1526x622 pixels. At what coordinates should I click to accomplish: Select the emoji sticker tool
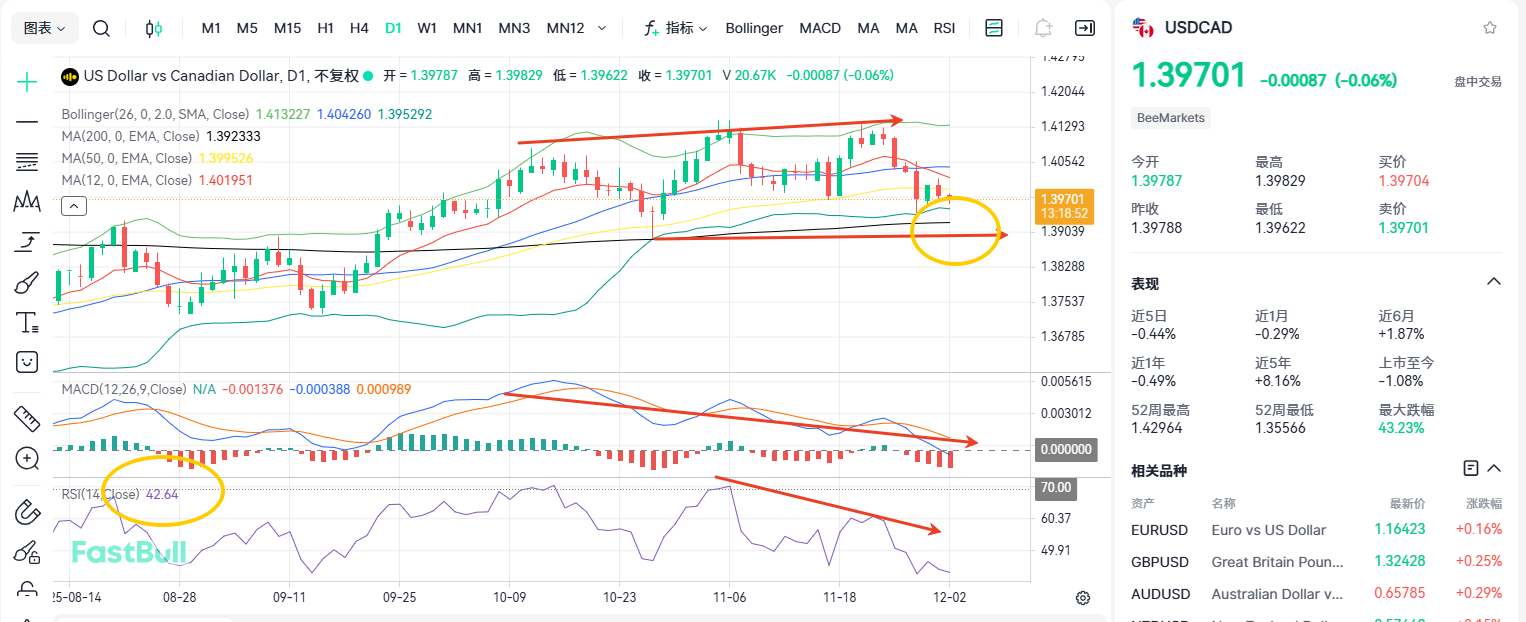coord(27,362)
